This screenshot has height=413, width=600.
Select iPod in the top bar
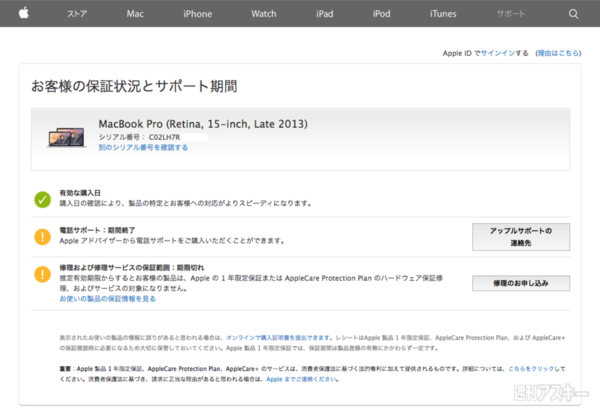(382, 14)
